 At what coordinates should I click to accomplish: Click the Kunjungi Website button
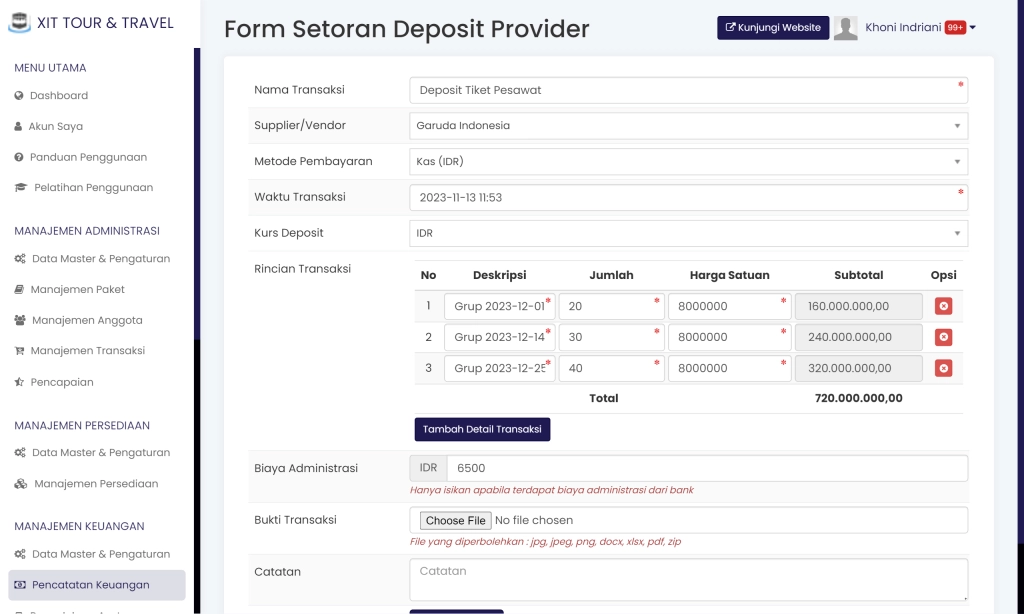coord(772,27)
